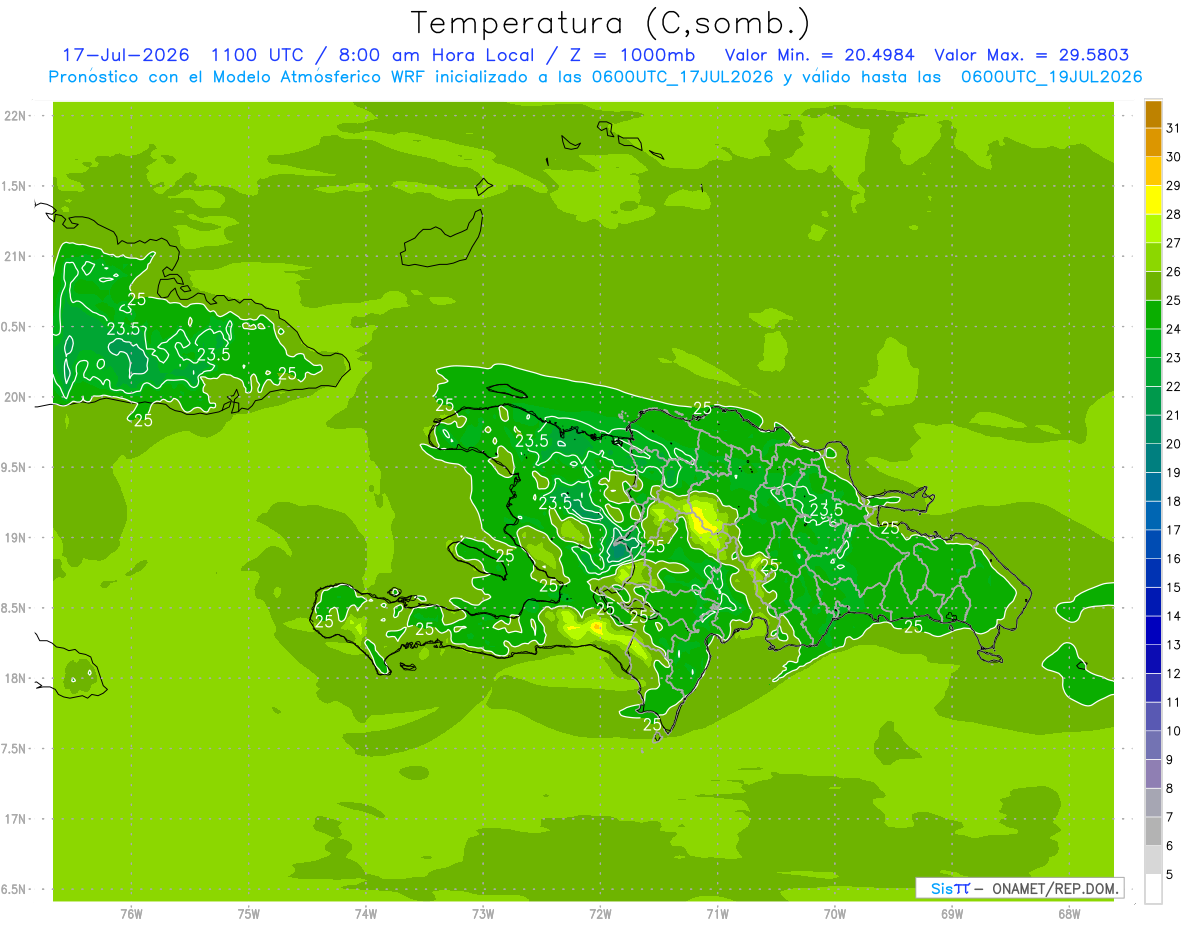
Task: Click the yellow legend band between 28 and 29
Action: [x=1153, y=200]
